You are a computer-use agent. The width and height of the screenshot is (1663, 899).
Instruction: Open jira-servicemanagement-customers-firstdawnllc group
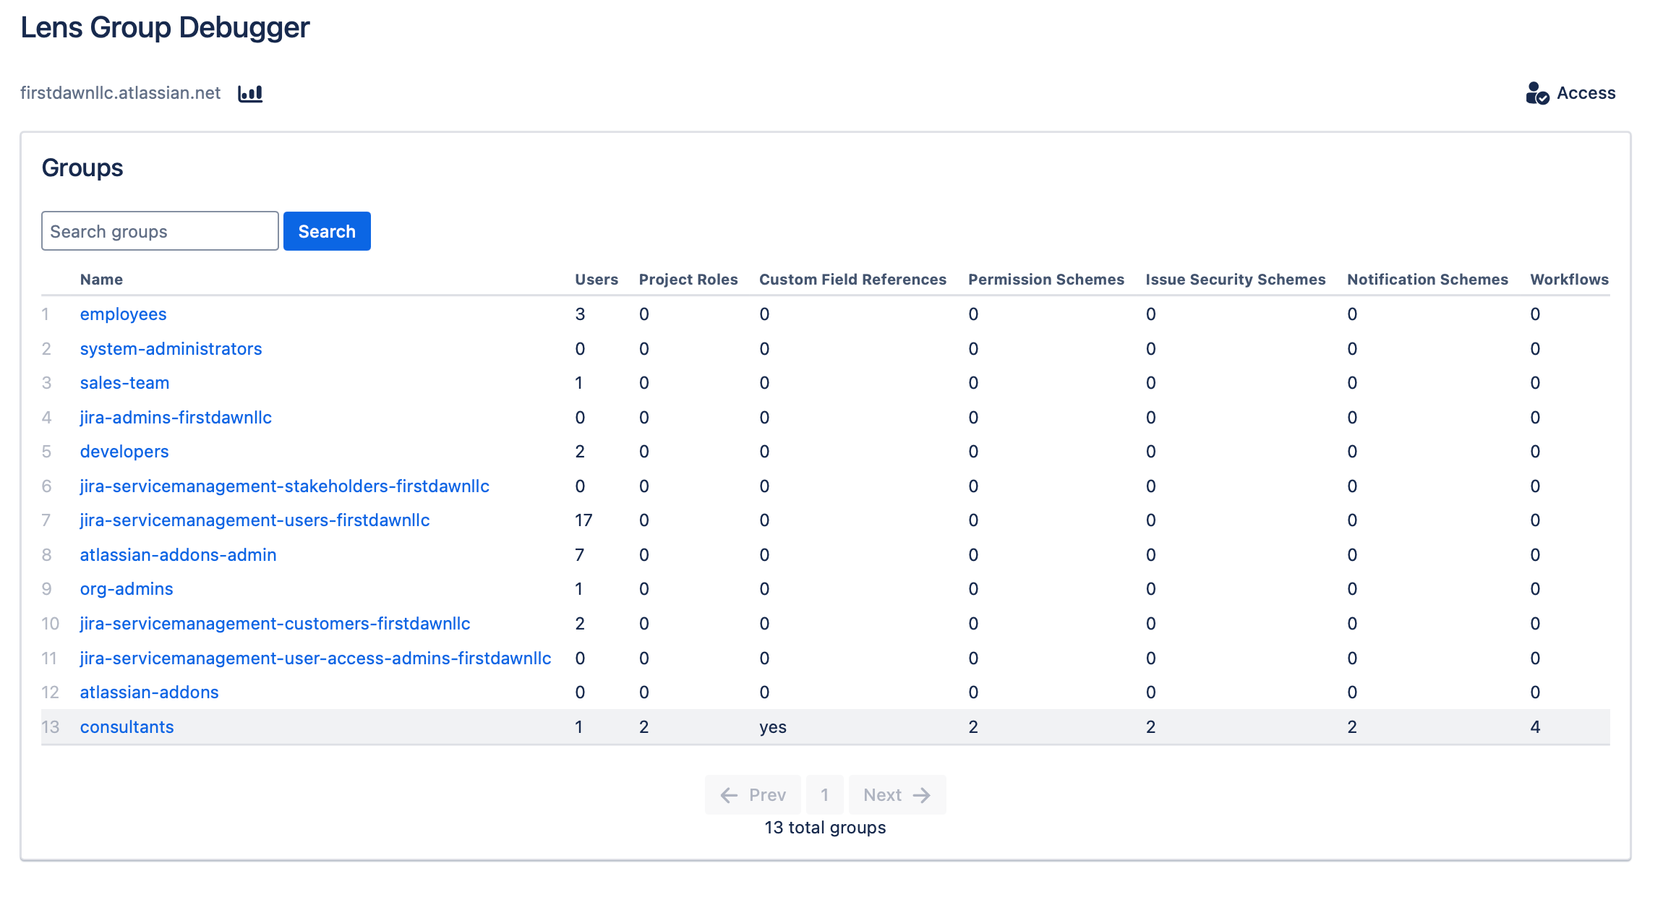pos(275,624)
